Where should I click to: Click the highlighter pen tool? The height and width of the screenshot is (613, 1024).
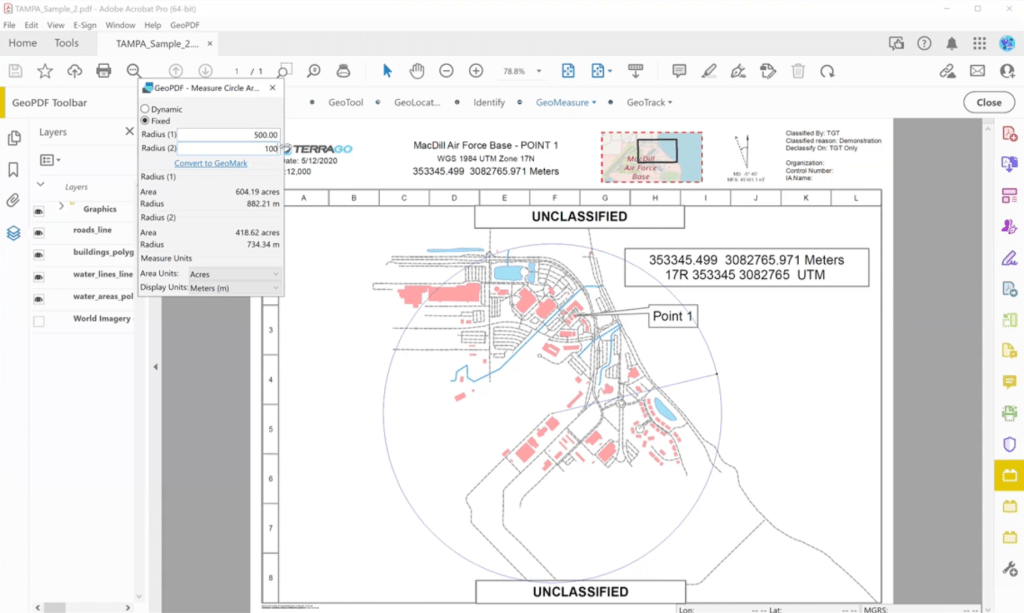[709, 71]
